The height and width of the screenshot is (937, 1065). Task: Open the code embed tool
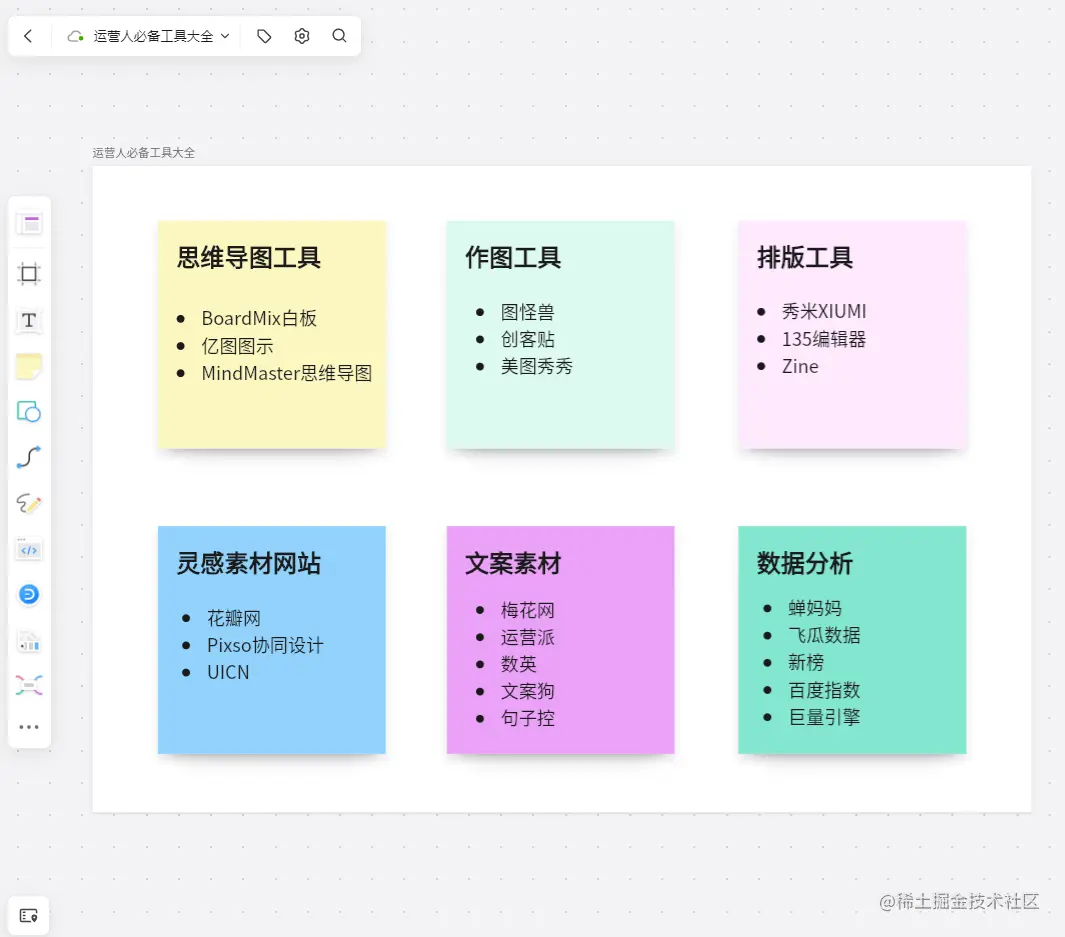click(29, 549)
